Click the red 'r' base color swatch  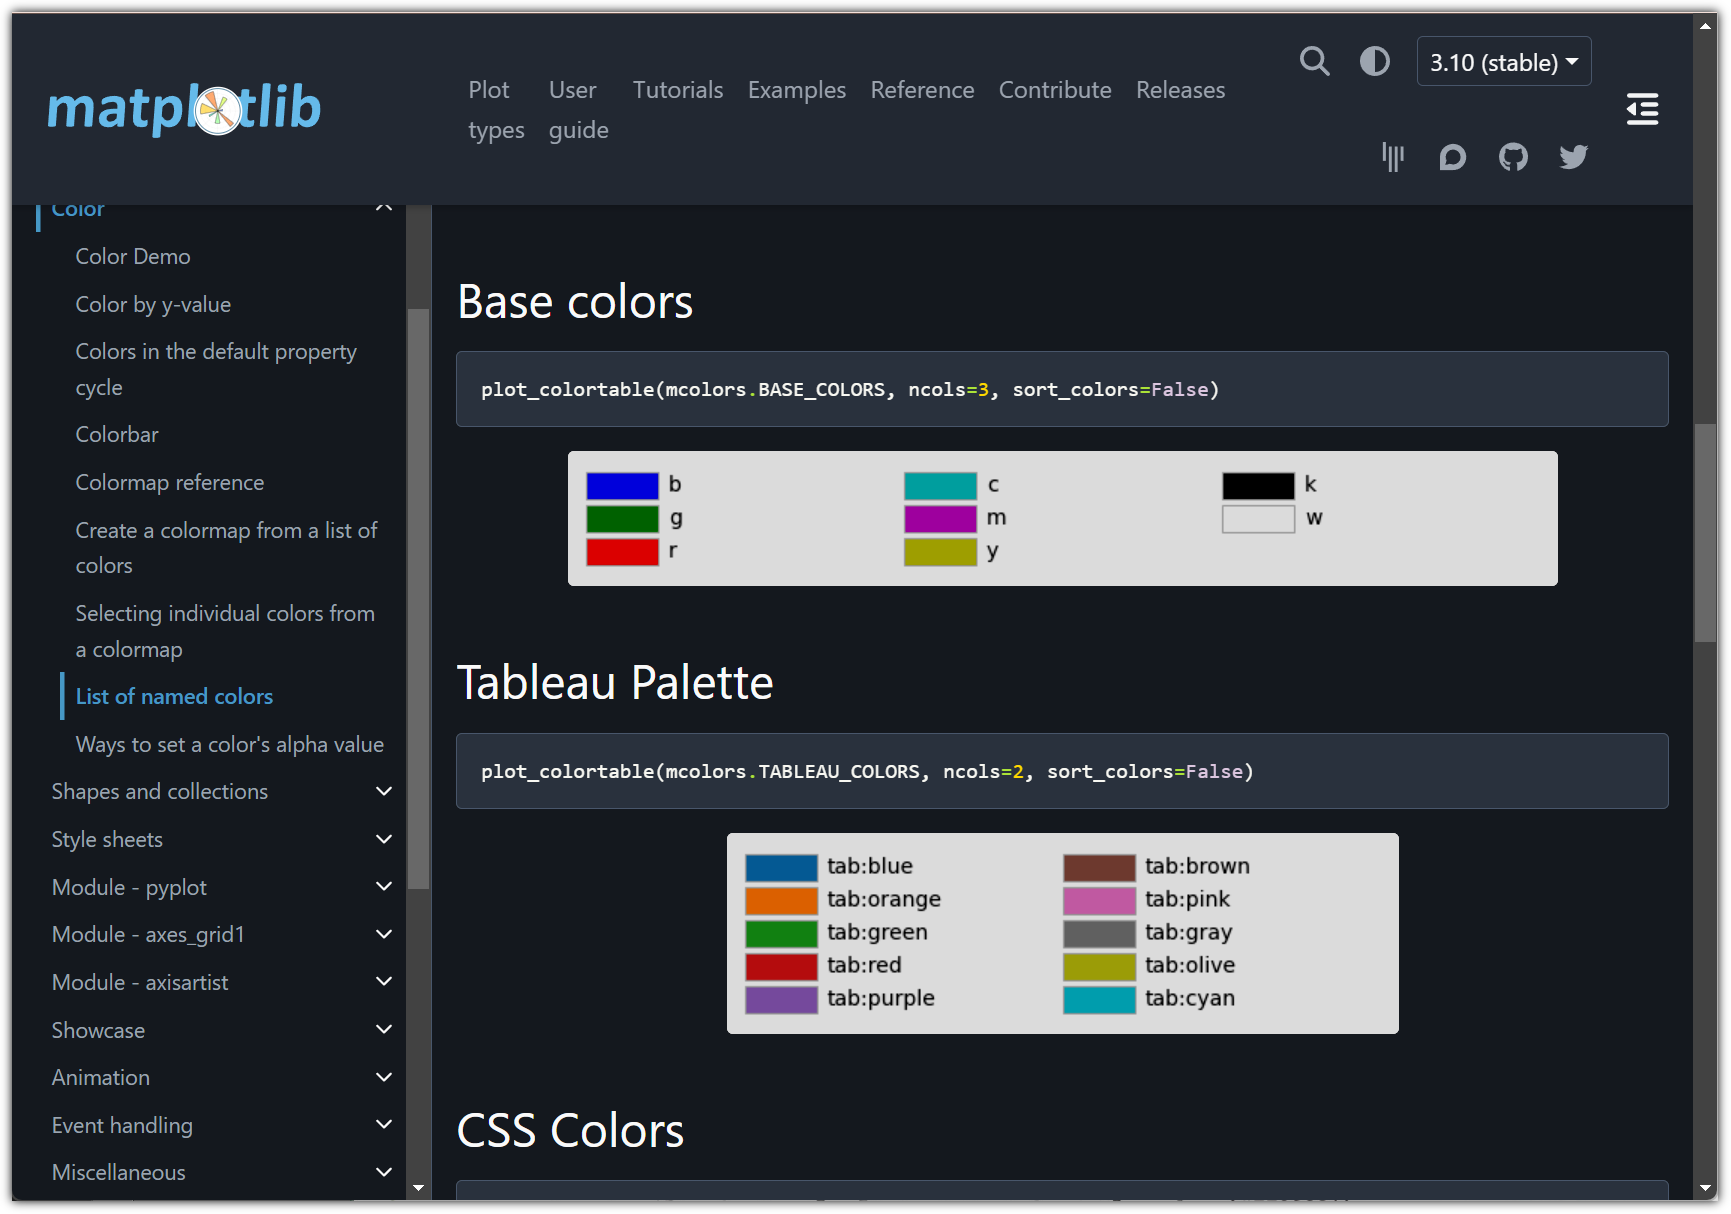click(622, 552)
